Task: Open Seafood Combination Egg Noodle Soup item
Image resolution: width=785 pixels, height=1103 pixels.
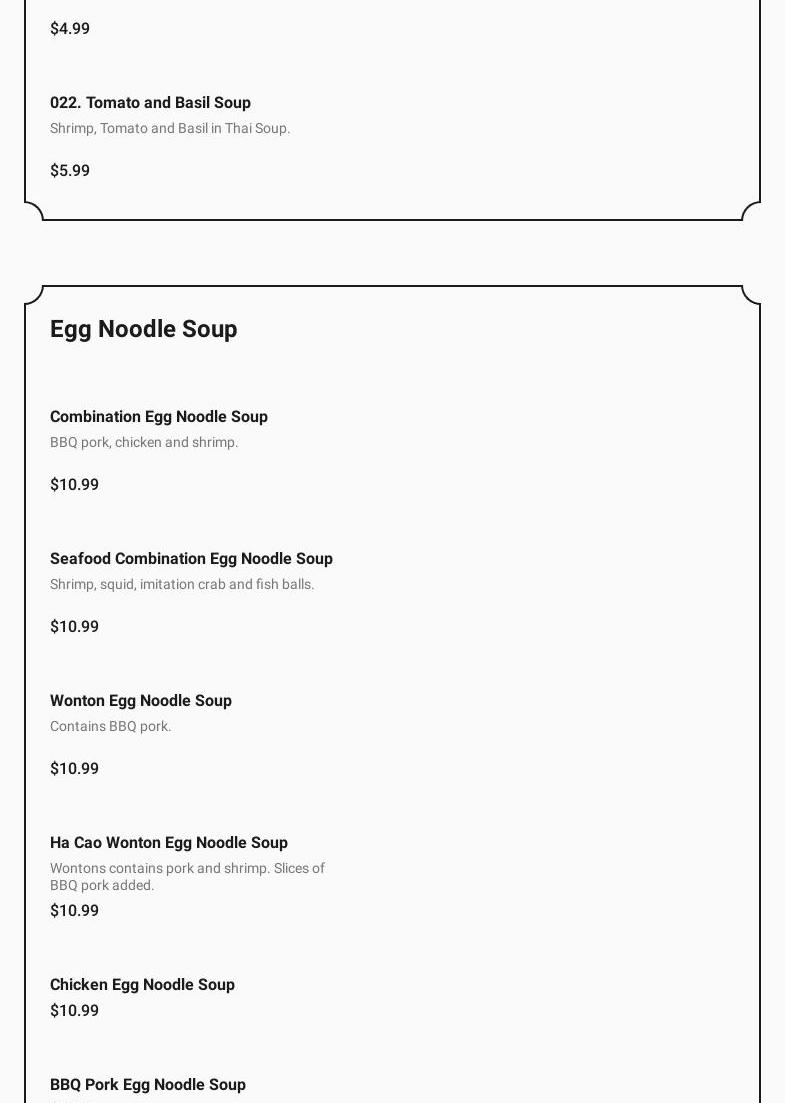Action: (x=191, y=558)
